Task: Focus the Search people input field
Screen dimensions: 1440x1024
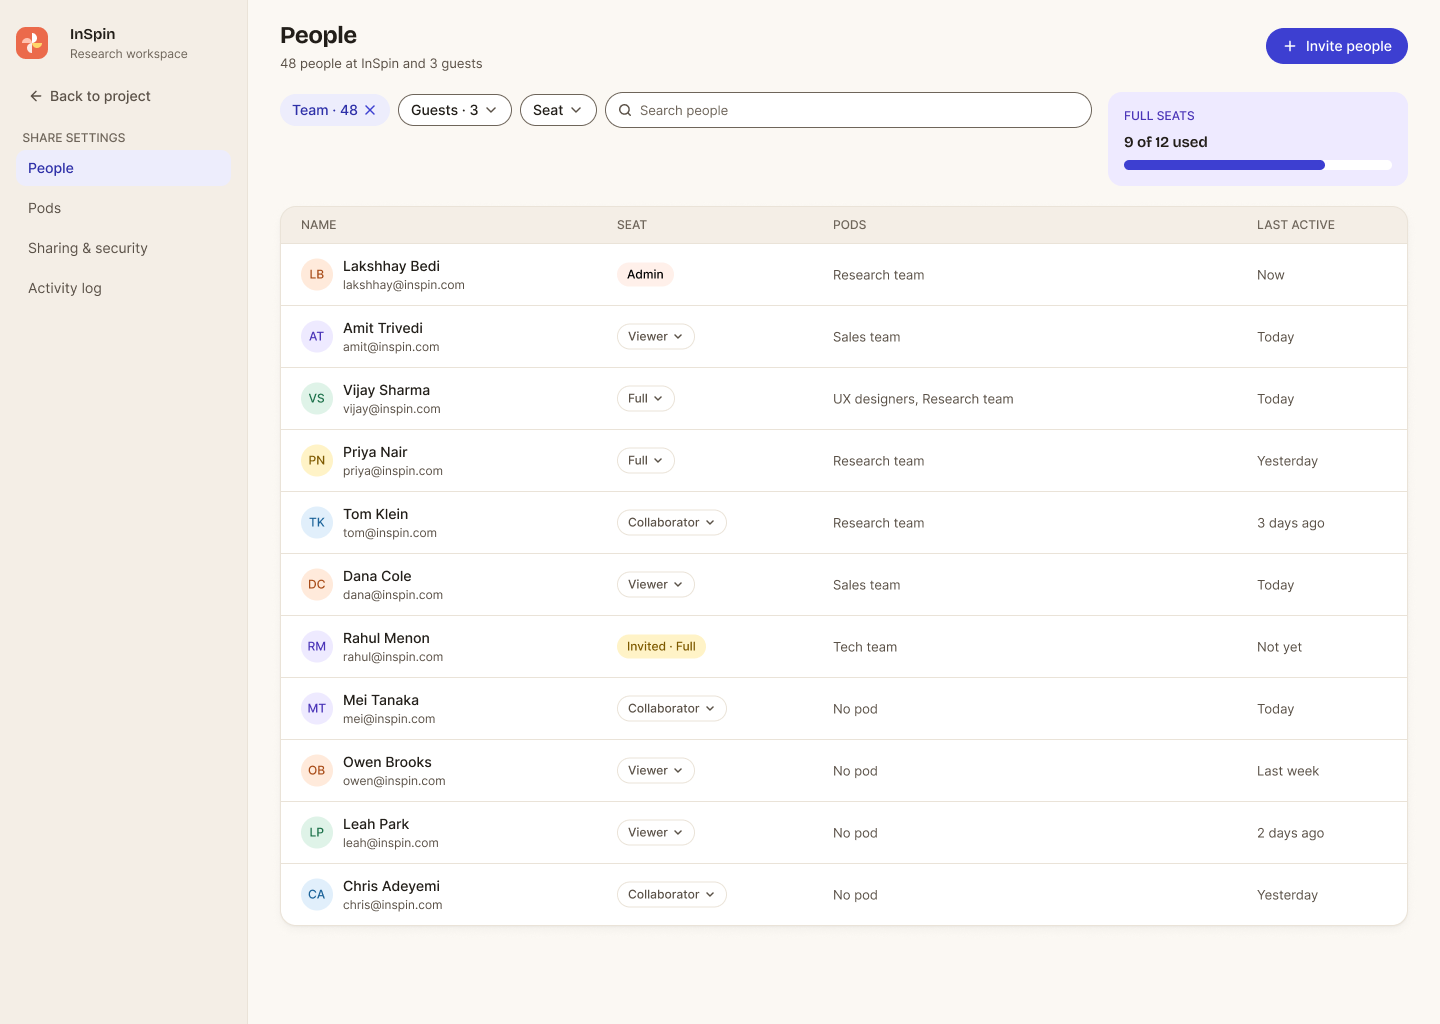Action: (848, 110)
